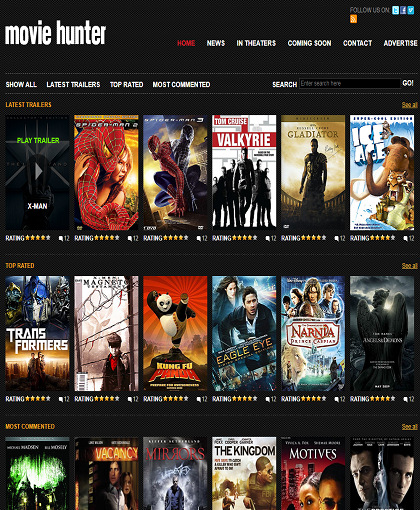Click comment icon under Kung Fu Panda poster
The height and width of the screenshot is (510, 420).
pos(199,399)
